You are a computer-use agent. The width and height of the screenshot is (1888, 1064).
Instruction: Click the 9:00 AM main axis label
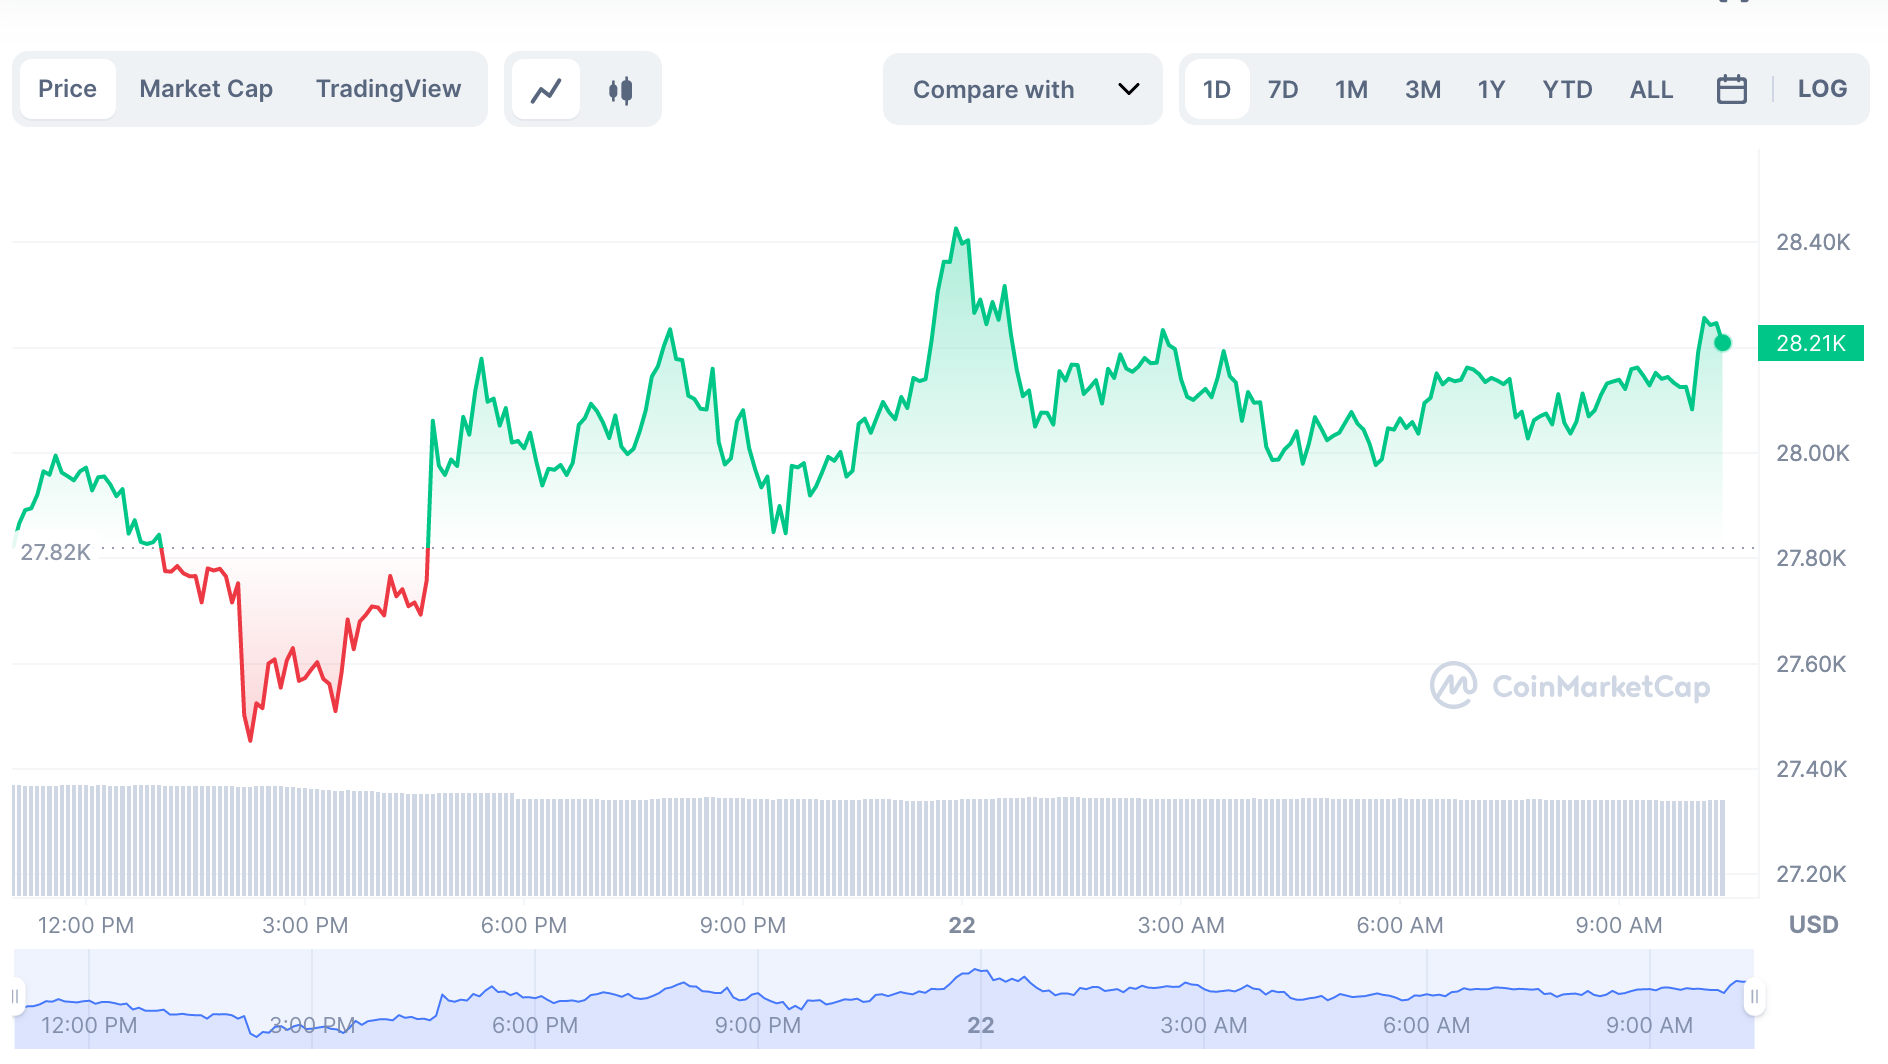click(x=1619, y=925)
